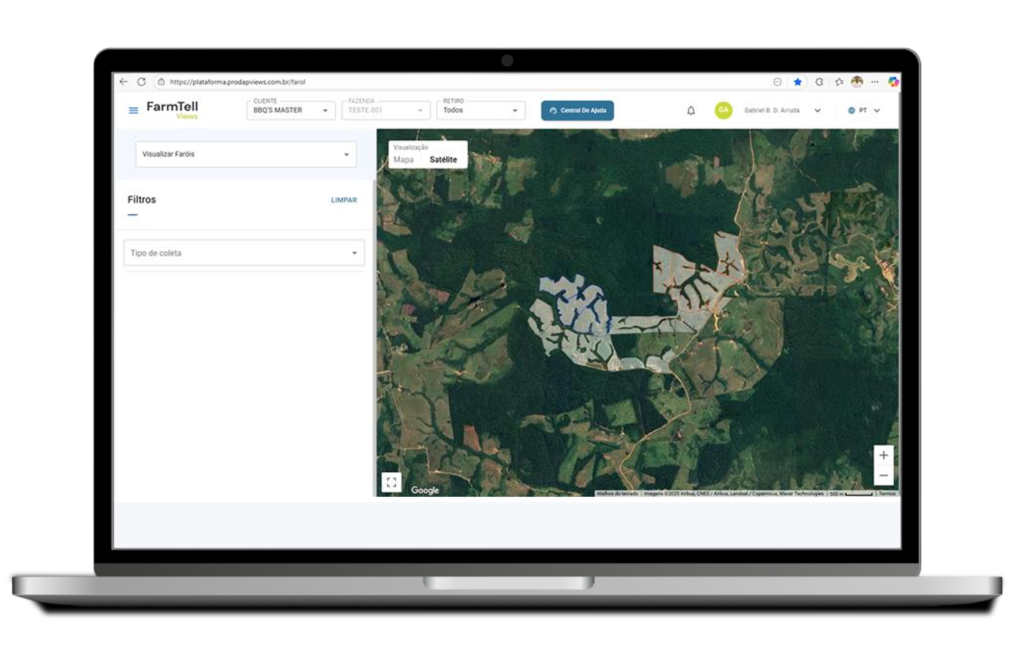Reload the page in the browser
1024x665 pixels.
(141, 82)
